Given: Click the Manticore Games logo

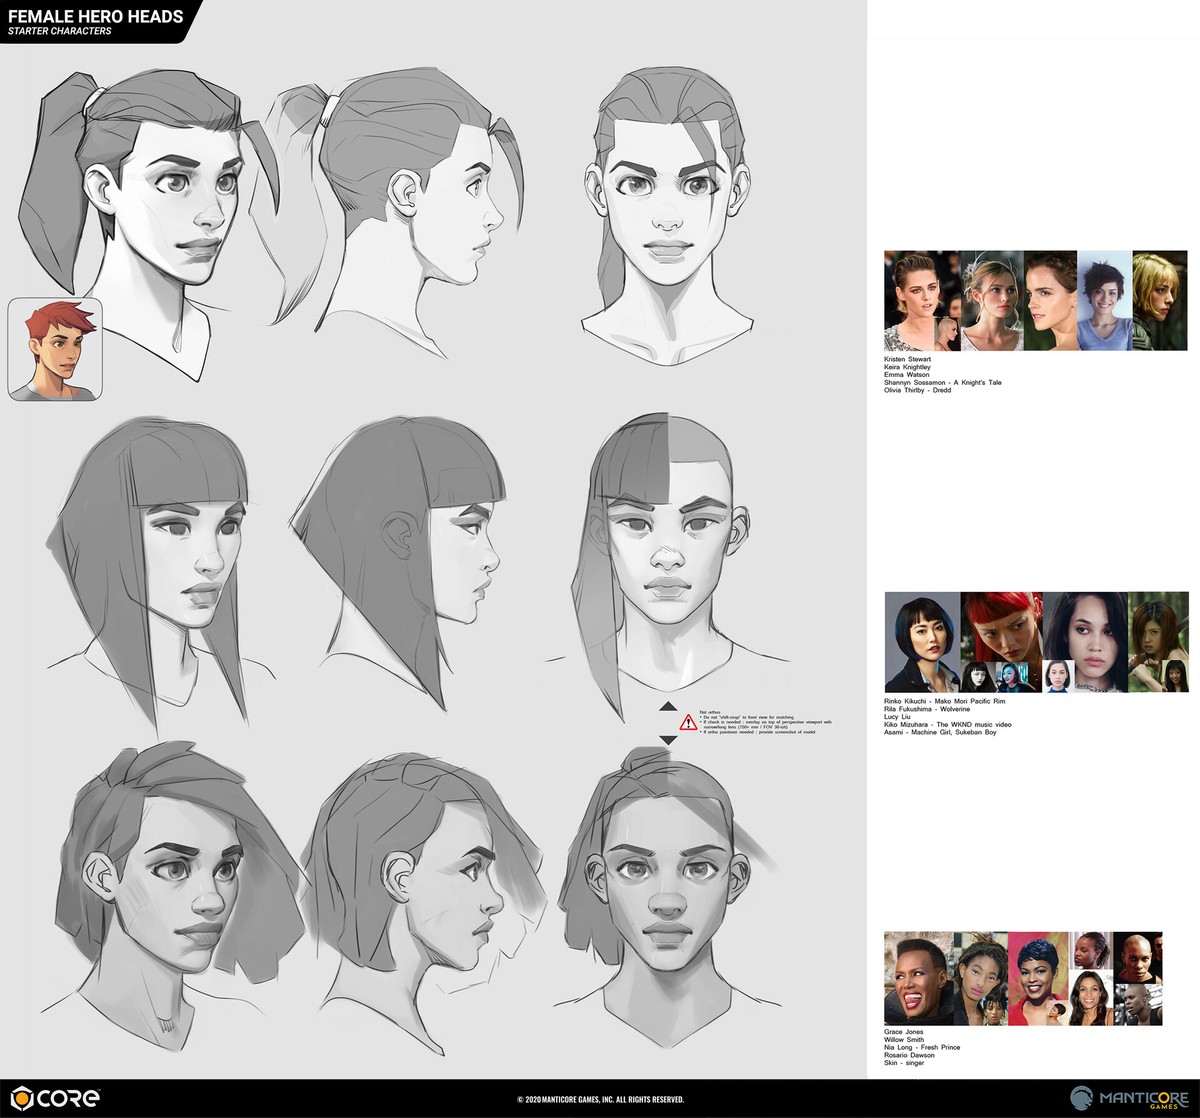Looking at the screenshot, I should coord(1127,1097).
